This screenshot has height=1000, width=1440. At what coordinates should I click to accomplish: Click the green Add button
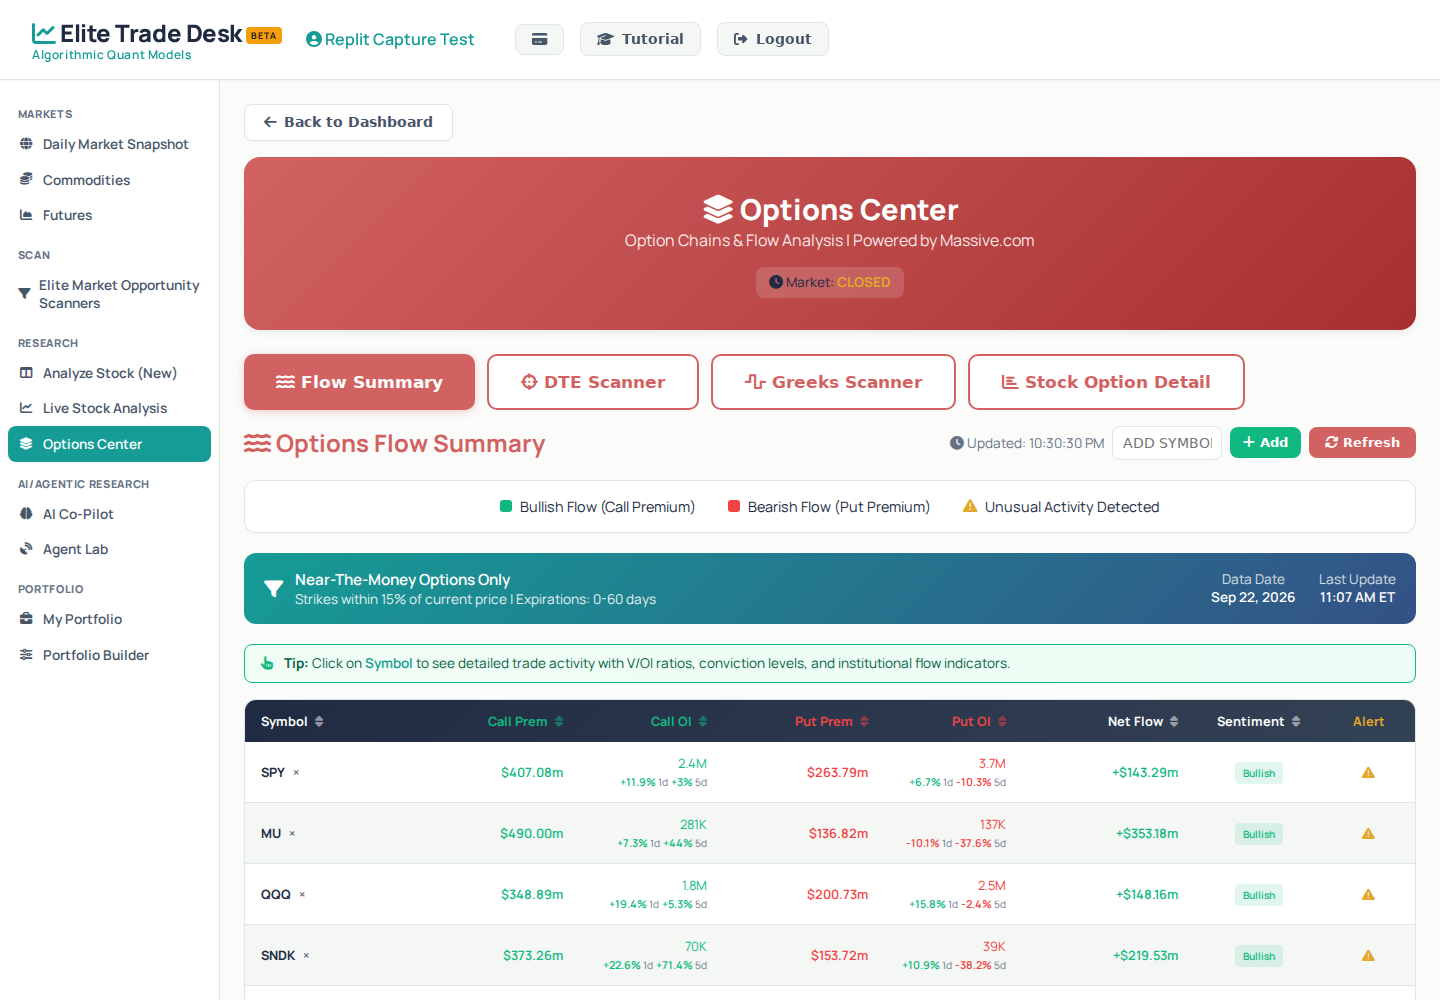(x=1265, y=442)
